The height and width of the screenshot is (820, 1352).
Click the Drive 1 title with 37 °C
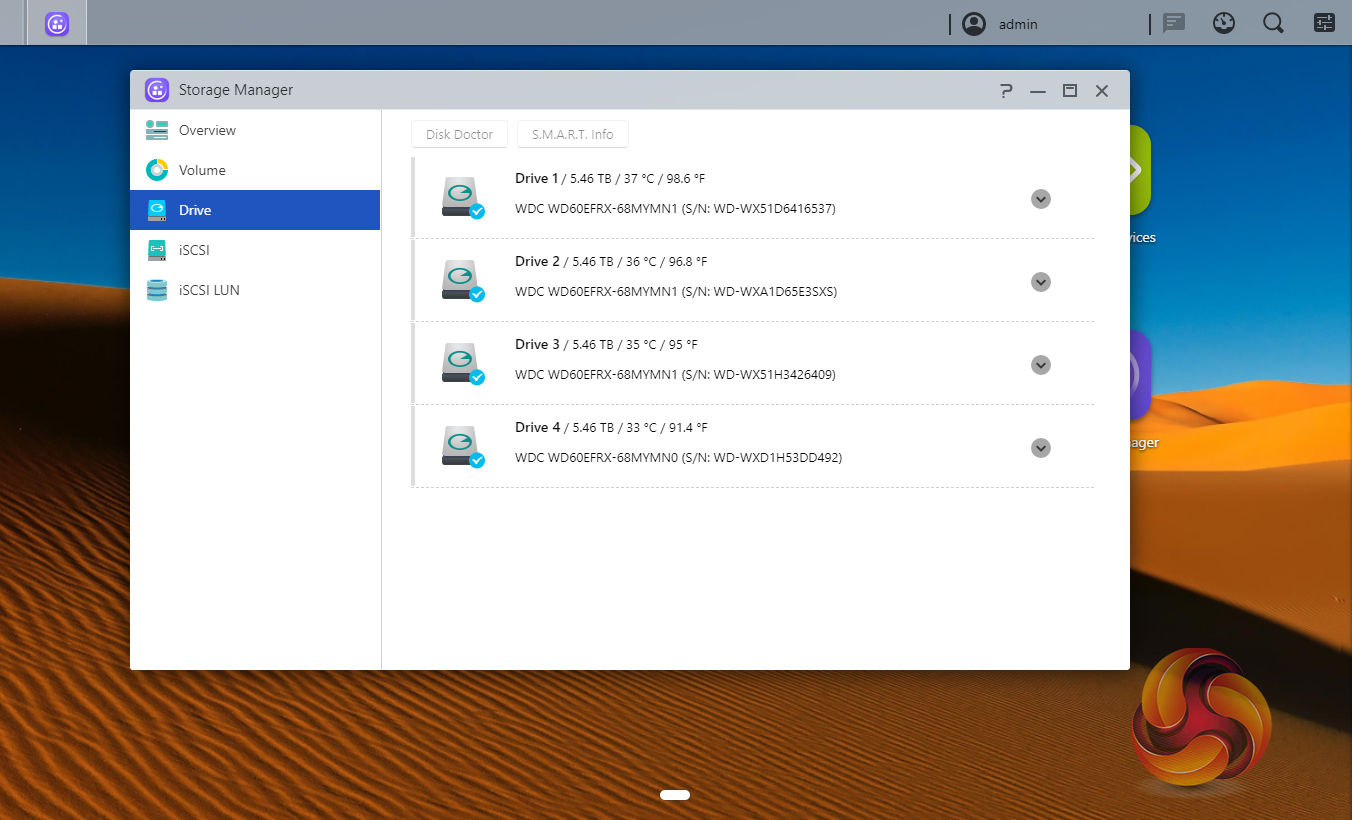tap(610, 179)
